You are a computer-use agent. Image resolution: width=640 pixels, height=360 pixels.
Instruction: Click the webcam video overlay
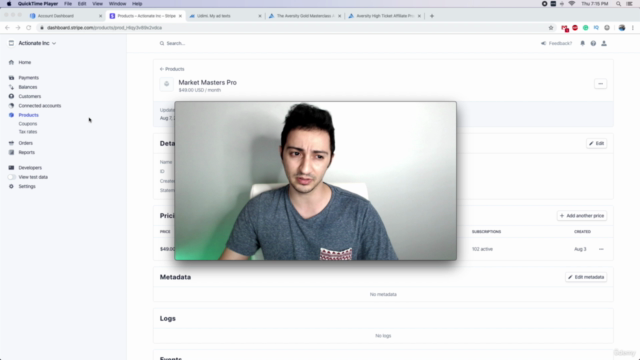316,181
